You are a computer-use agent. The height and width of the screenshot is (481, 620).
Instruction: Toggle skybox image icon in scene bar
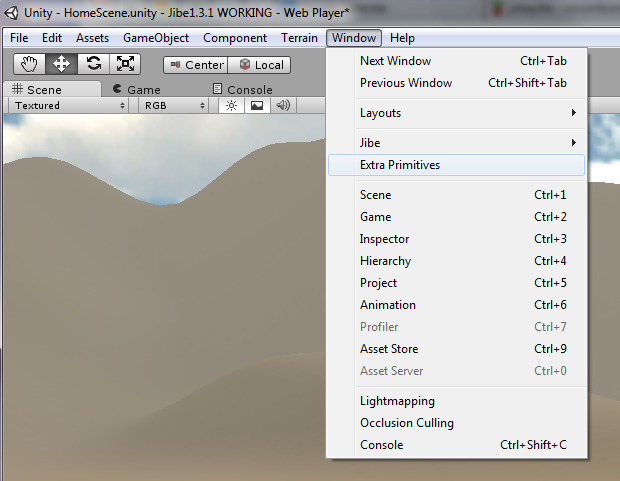(x=257, y=105)
